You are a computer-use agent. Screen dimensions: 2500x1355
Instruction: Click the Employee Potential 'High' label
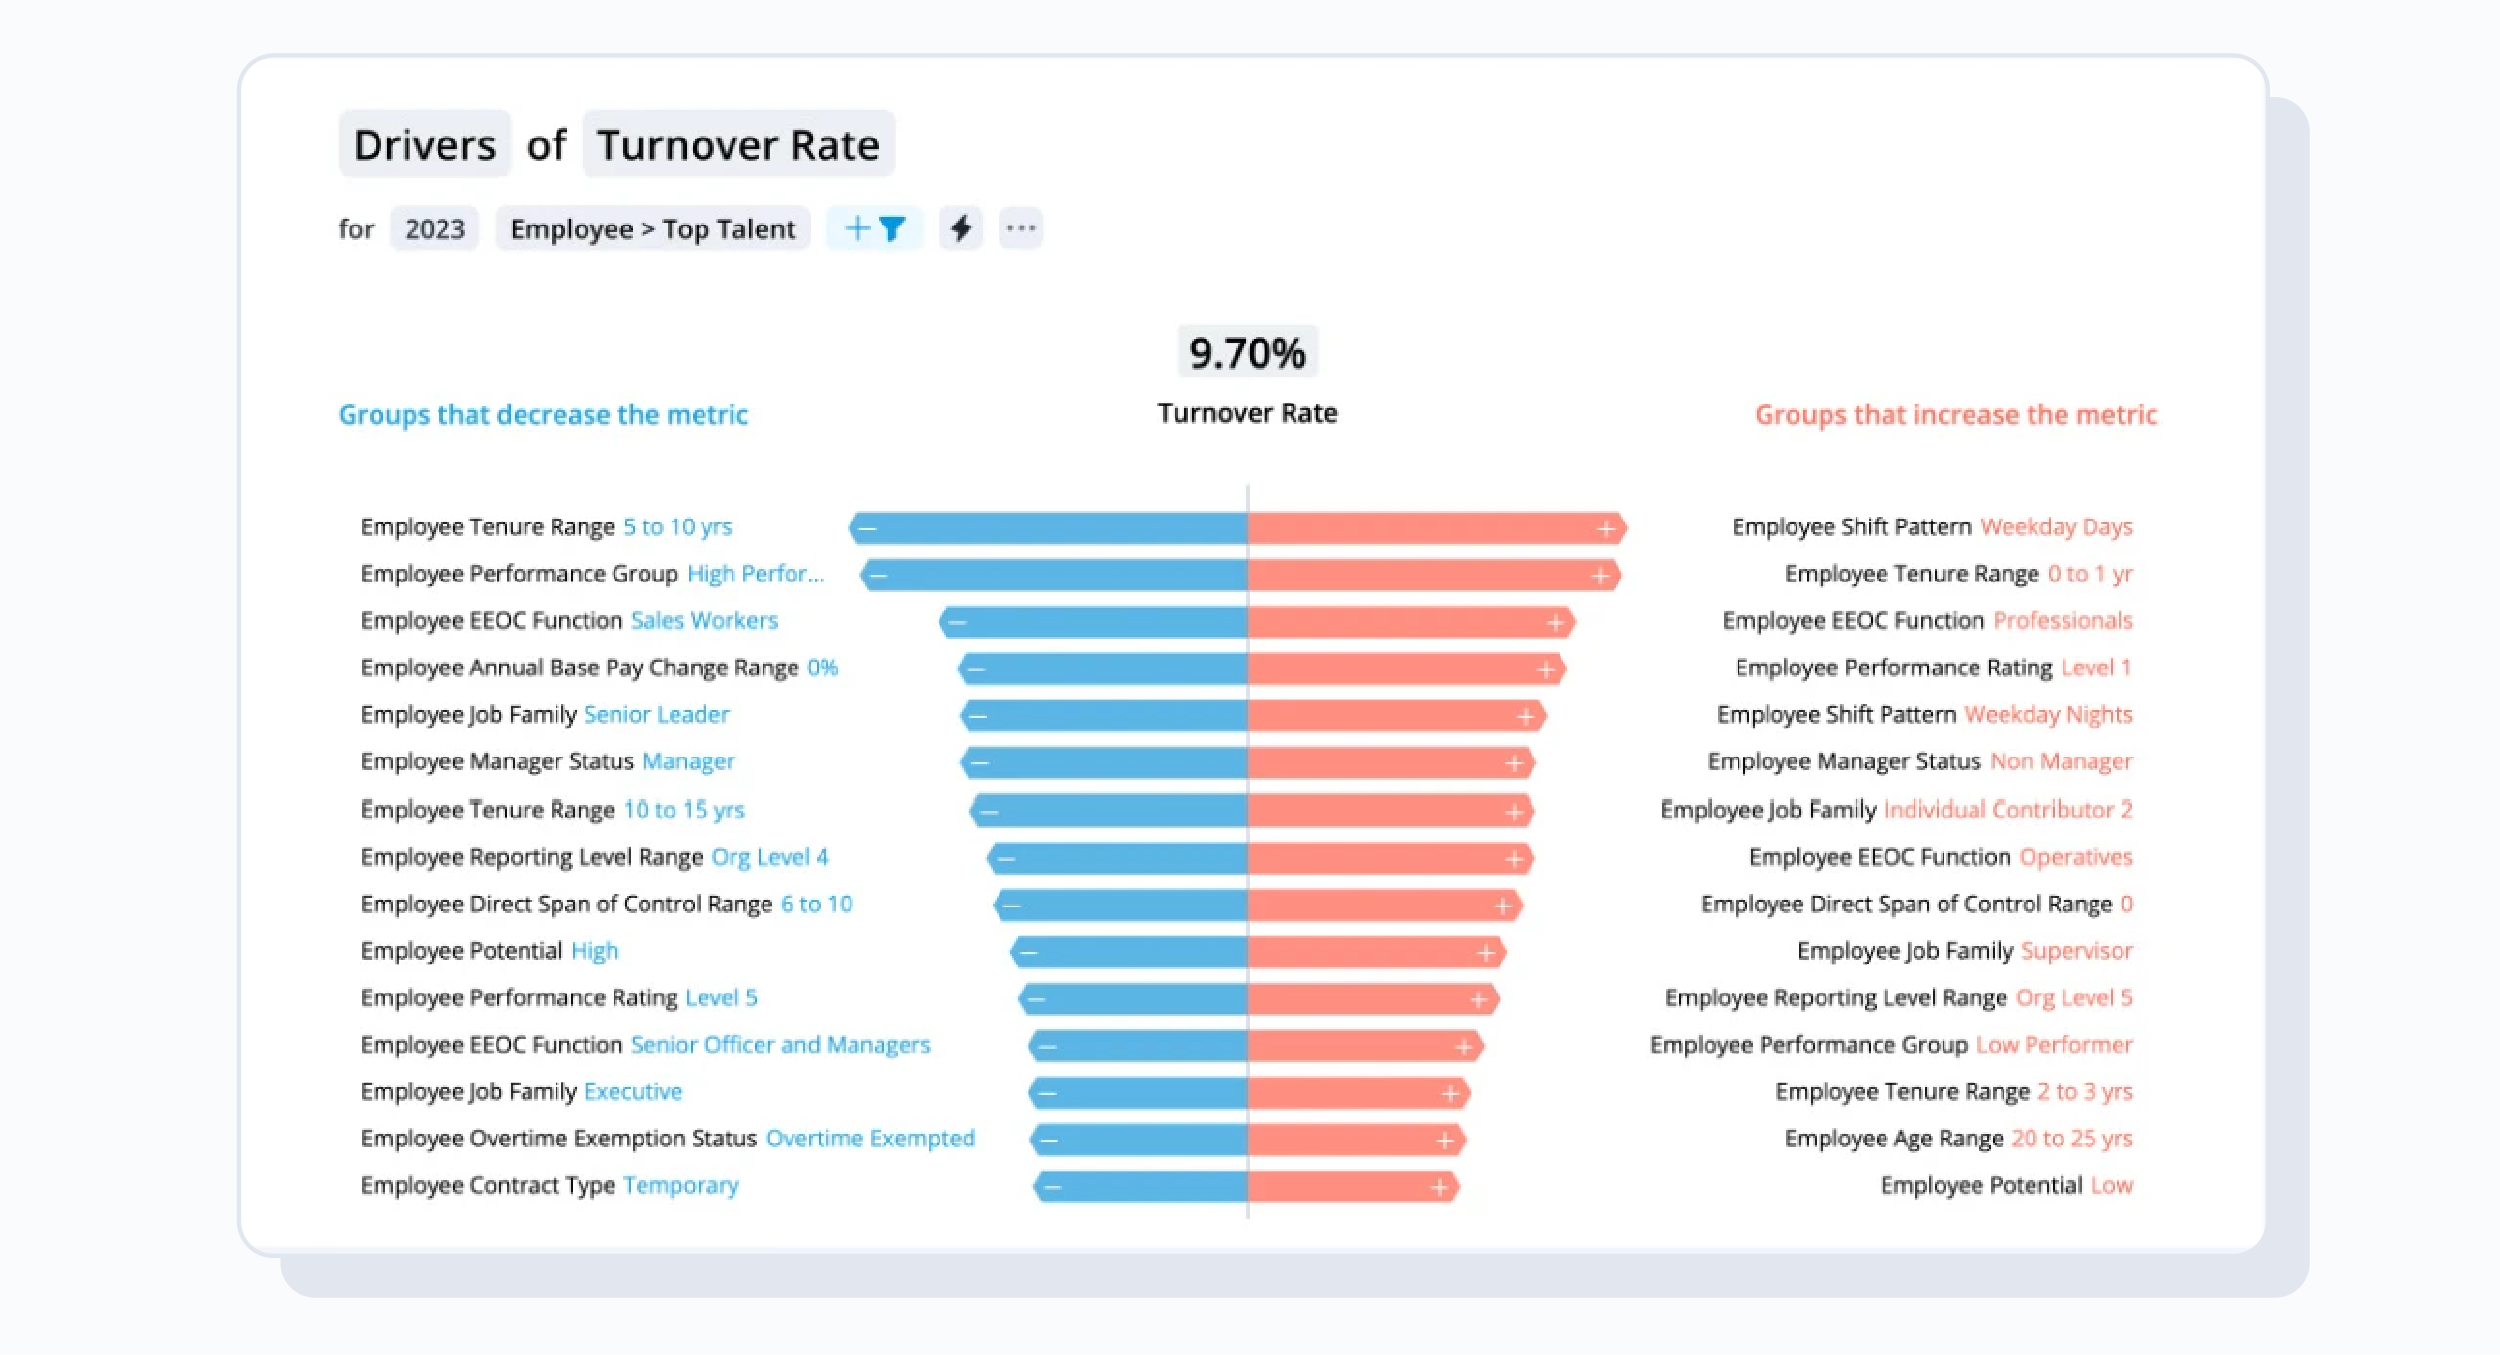coord(594,950)
